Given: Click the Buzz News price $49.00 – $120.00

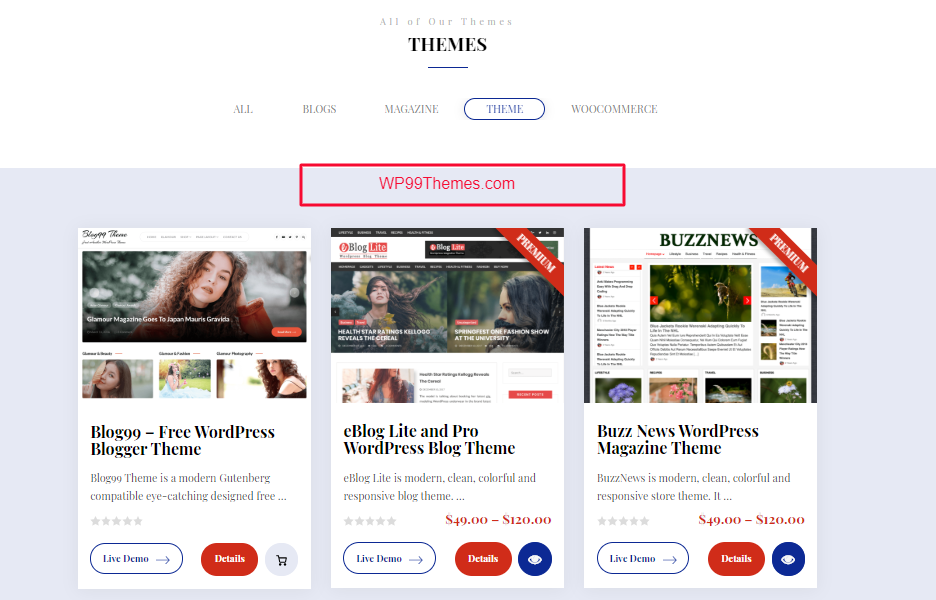Looking at the screenshot, I should coord(752,520).
